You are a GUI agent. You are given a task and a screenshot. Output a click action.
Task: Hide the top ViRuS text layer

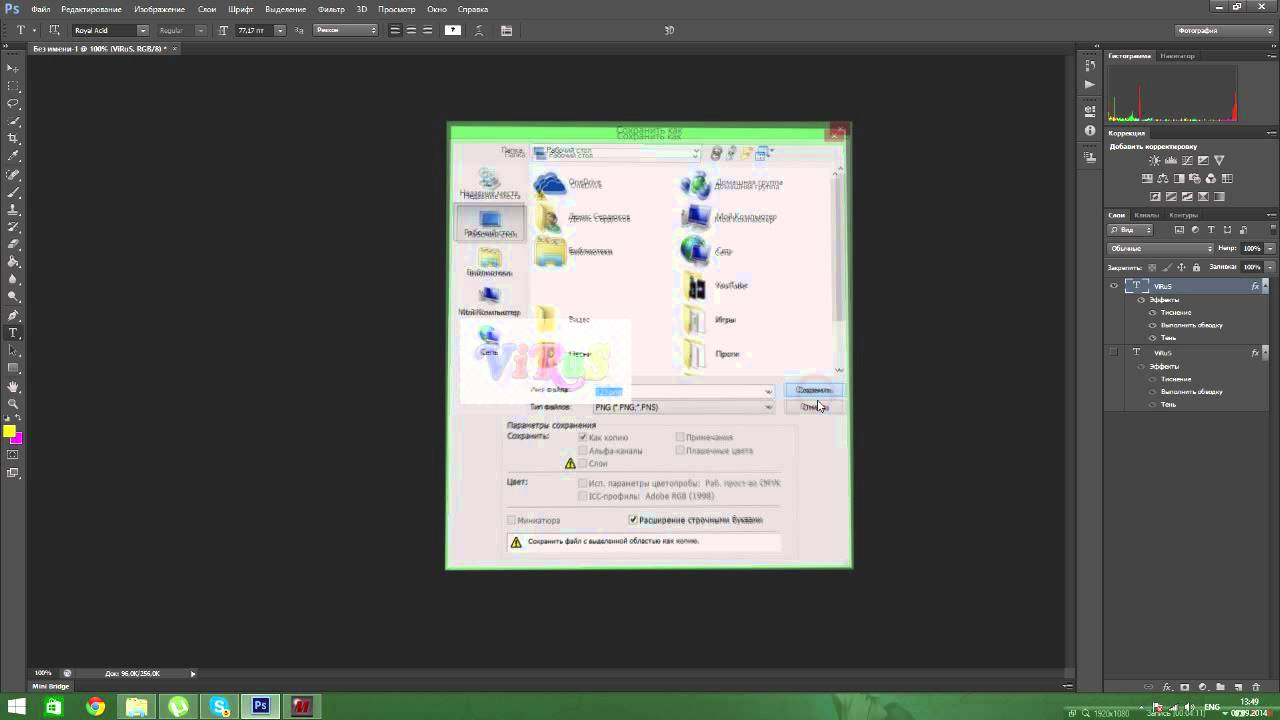(1113, 286)
